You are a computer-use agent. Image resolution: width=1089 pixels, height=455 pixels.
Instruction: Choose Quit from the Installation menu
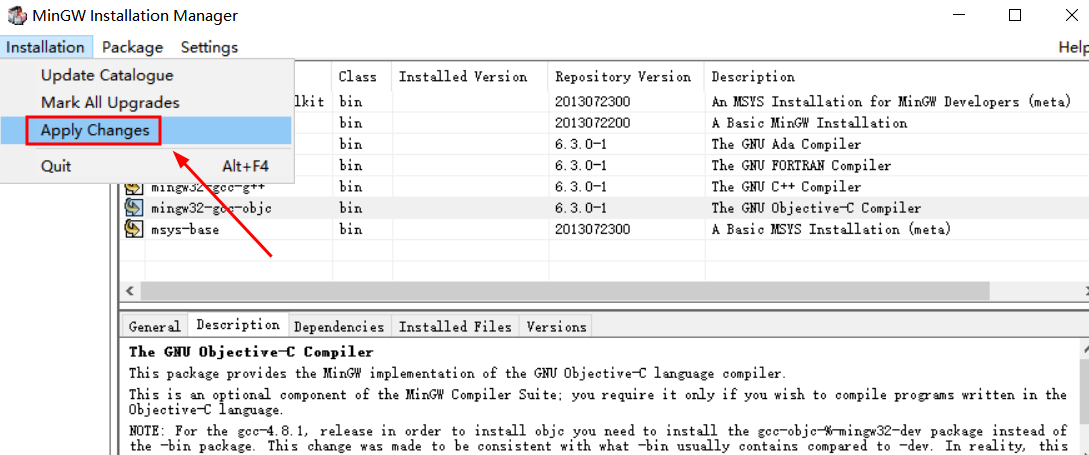point(56,166)
